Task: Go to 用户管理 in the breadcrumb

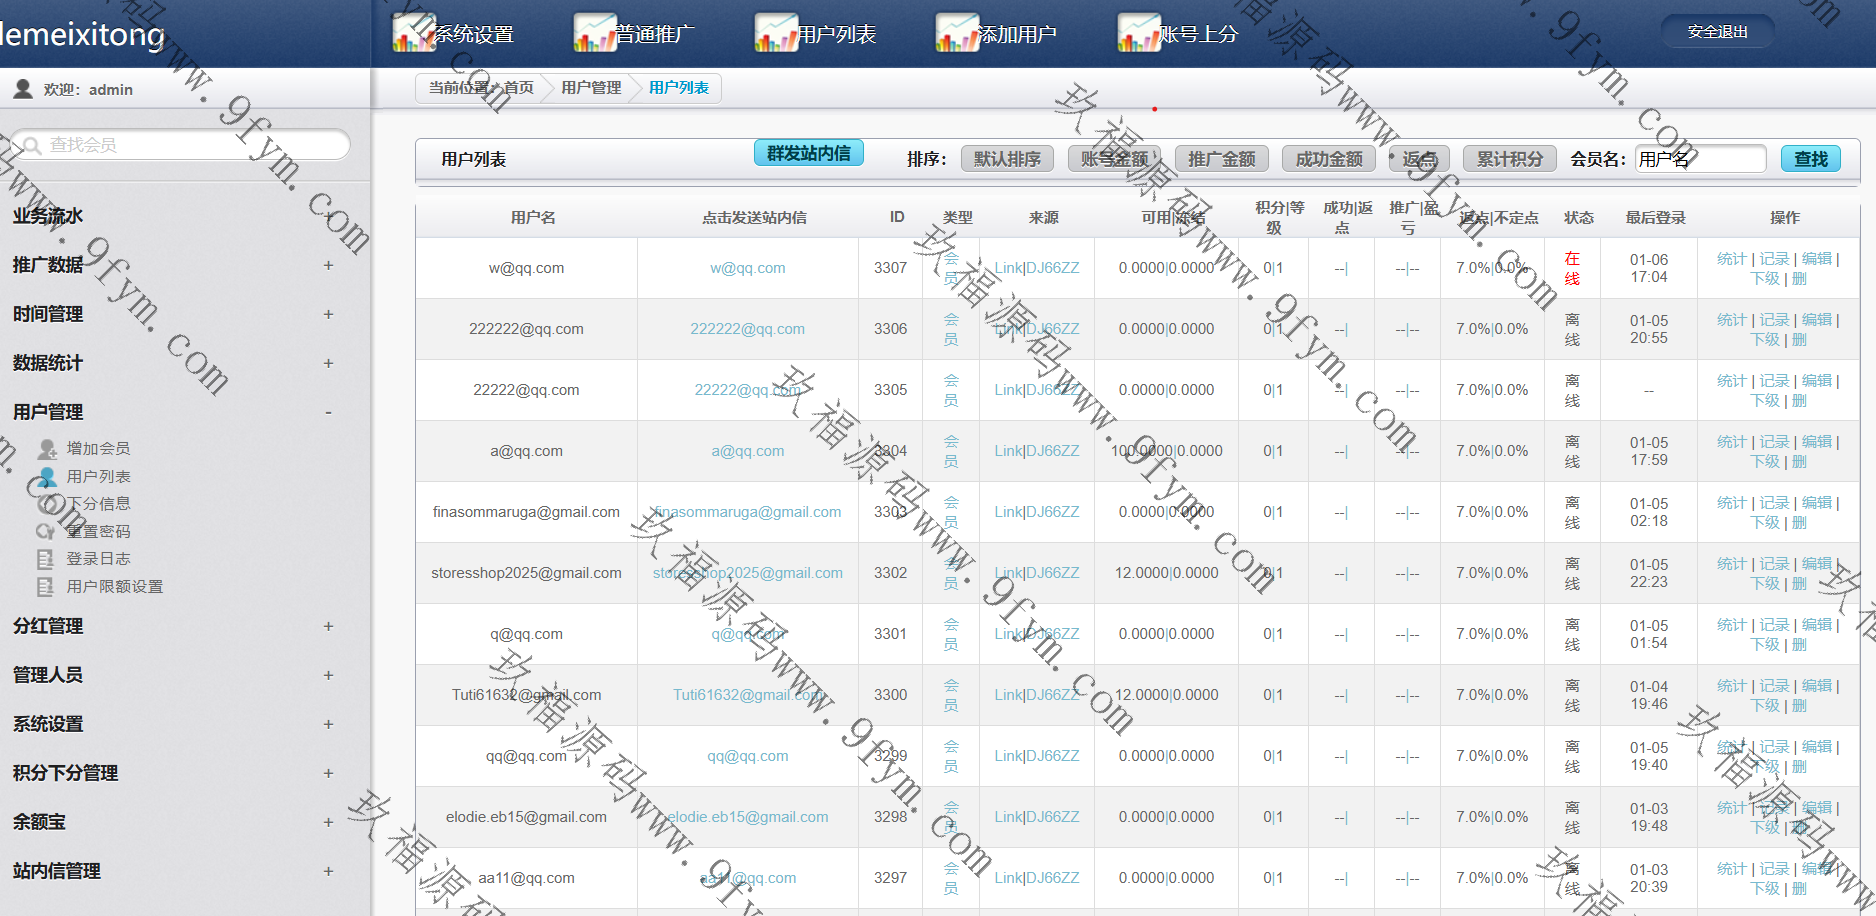Action: [591, 88]
